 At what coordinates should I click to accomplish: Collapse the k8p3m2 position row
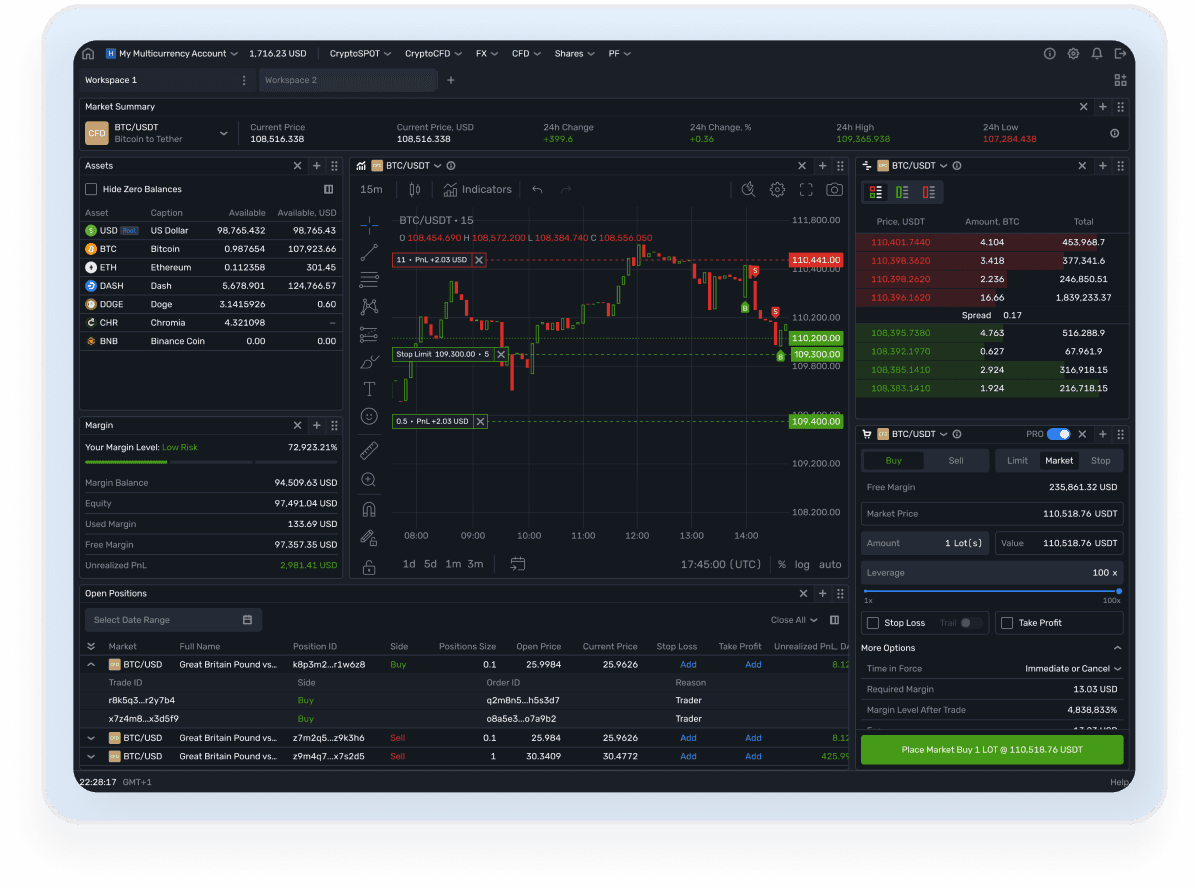pyautogui.click(x=92, y=665)
